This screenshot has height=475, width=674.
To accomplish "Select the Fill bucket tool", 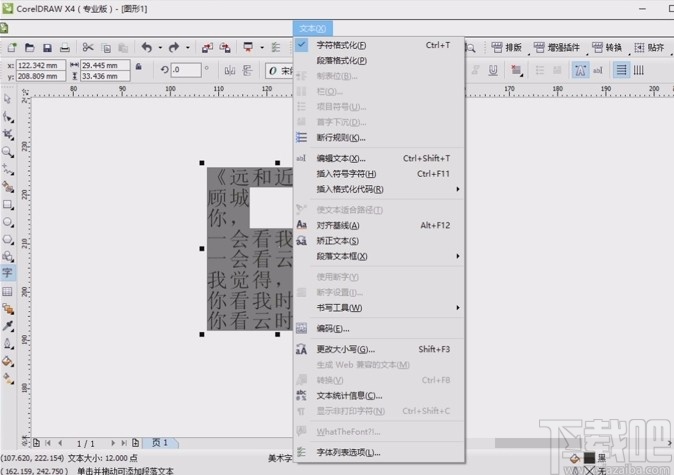I will pyautogui.click(x=8, y=361).
